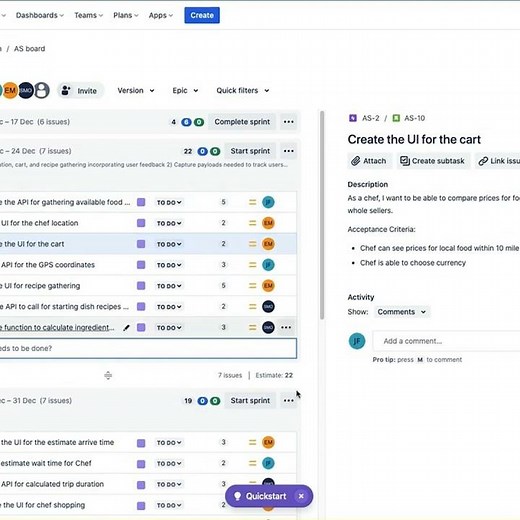Click epic color tag on GPS coordinates issue
This screenshot has height=520, width=520.
(x=141, y=265)
